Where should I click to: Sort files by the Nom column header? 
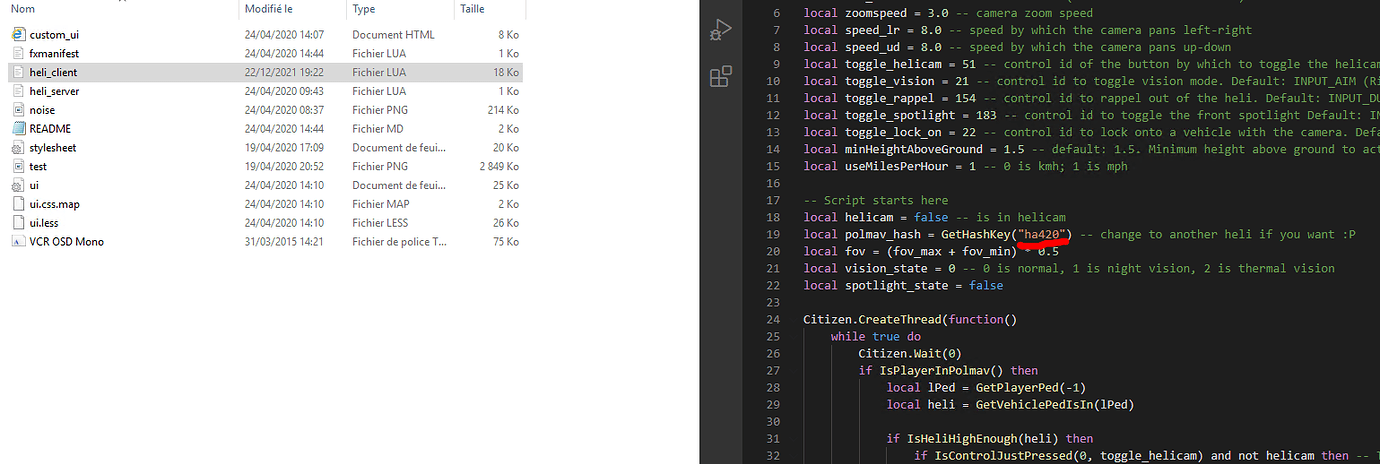[22, 8]
